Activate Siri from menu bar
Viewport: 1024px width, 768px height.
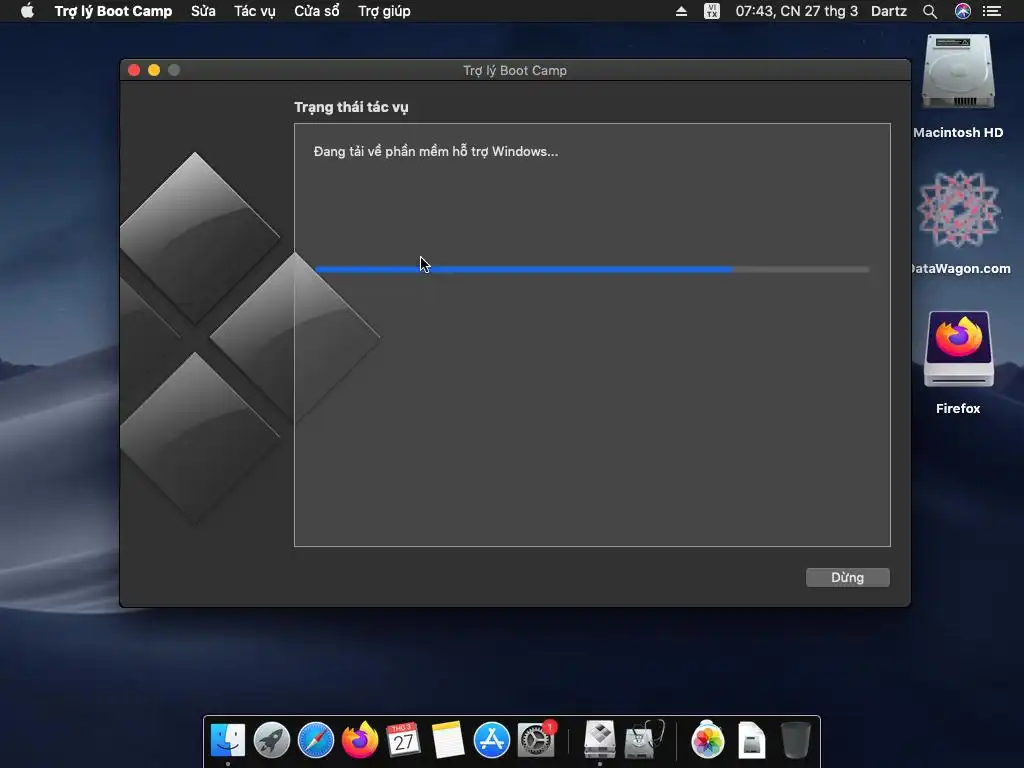point(963,11)
